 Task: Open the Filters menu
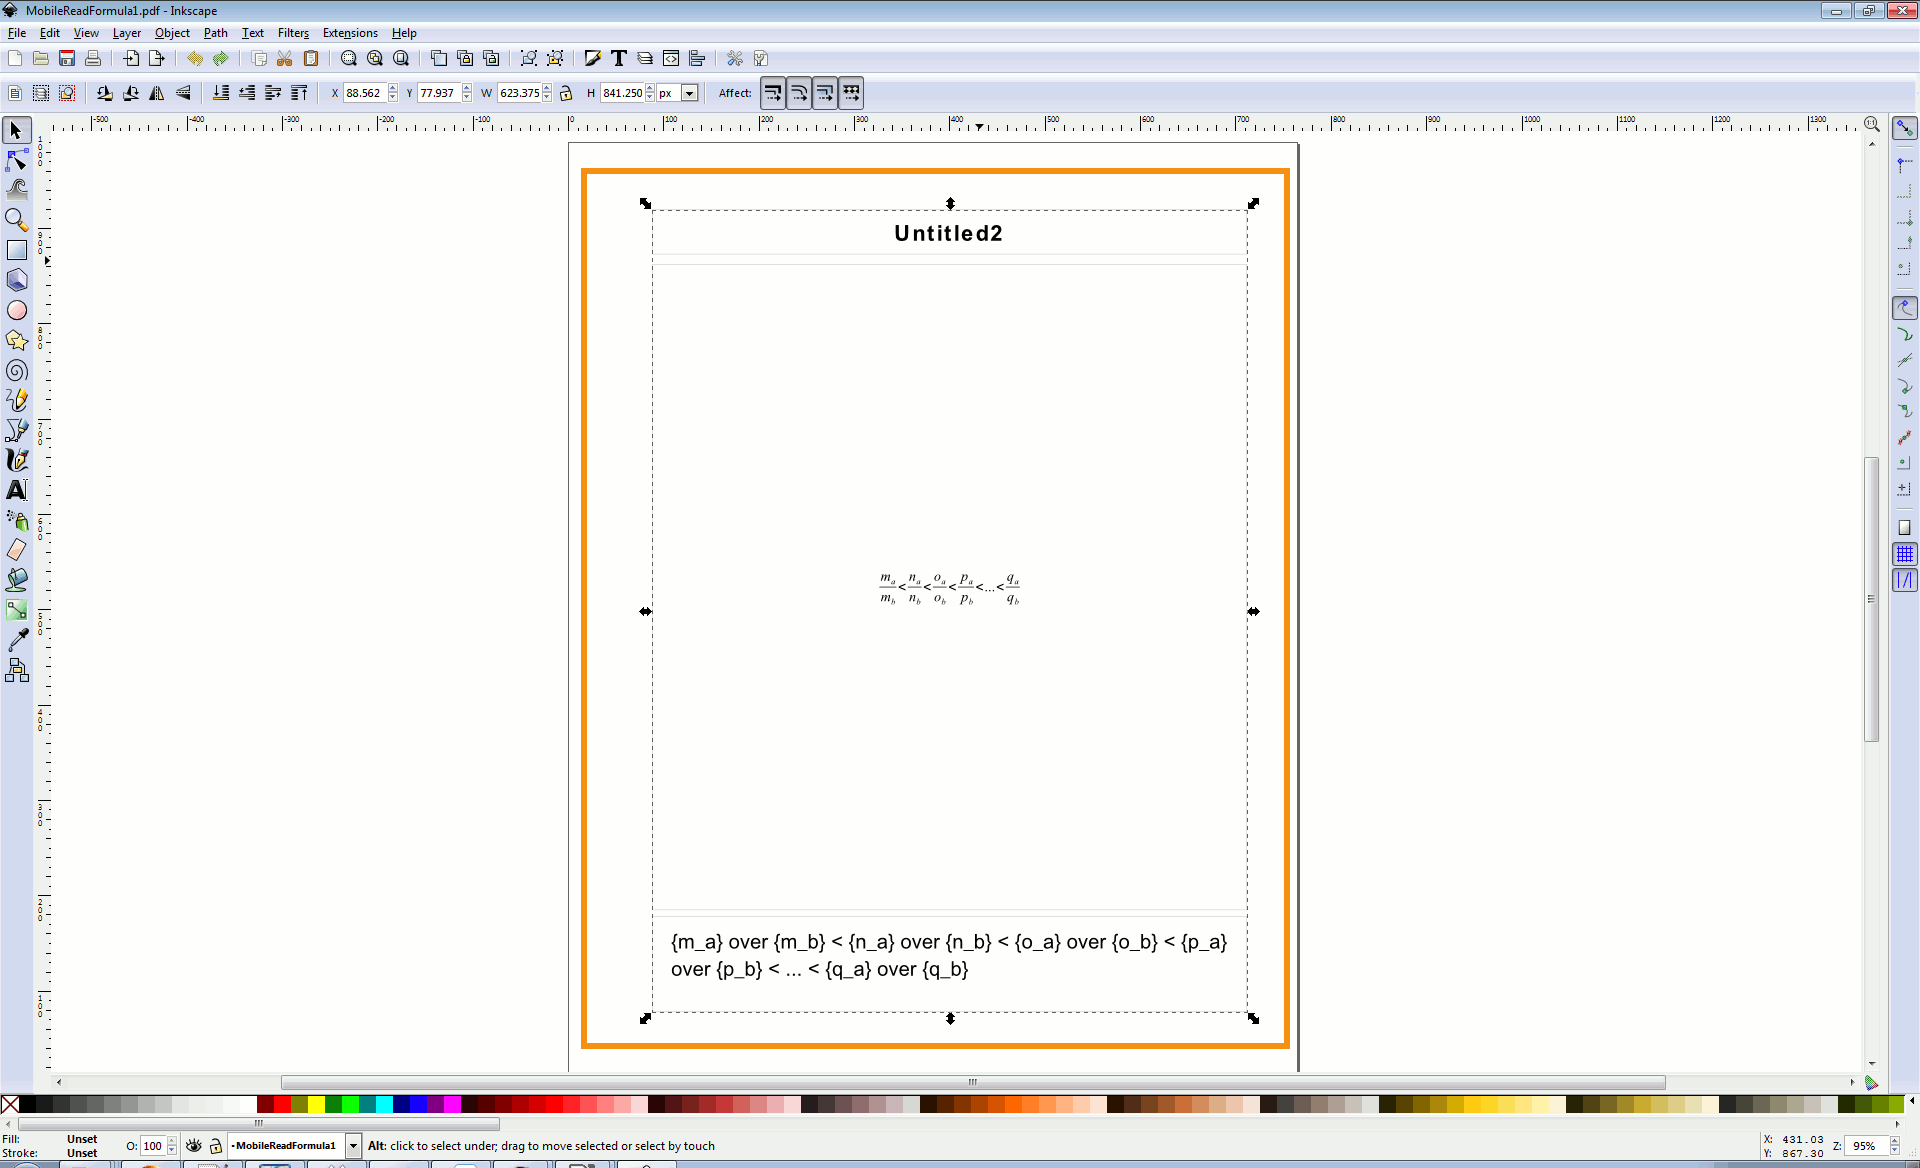coord(293,33)
